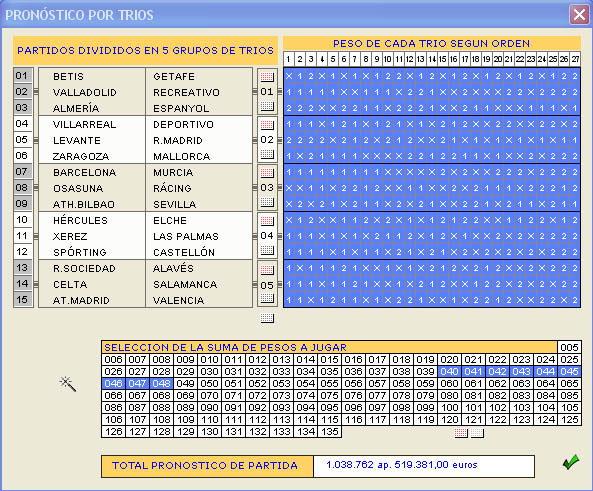The width and height of the screenshot is (593, 491).
Task: Click the red grid icon under the sum selection table
Action: [x=461, y=433]
